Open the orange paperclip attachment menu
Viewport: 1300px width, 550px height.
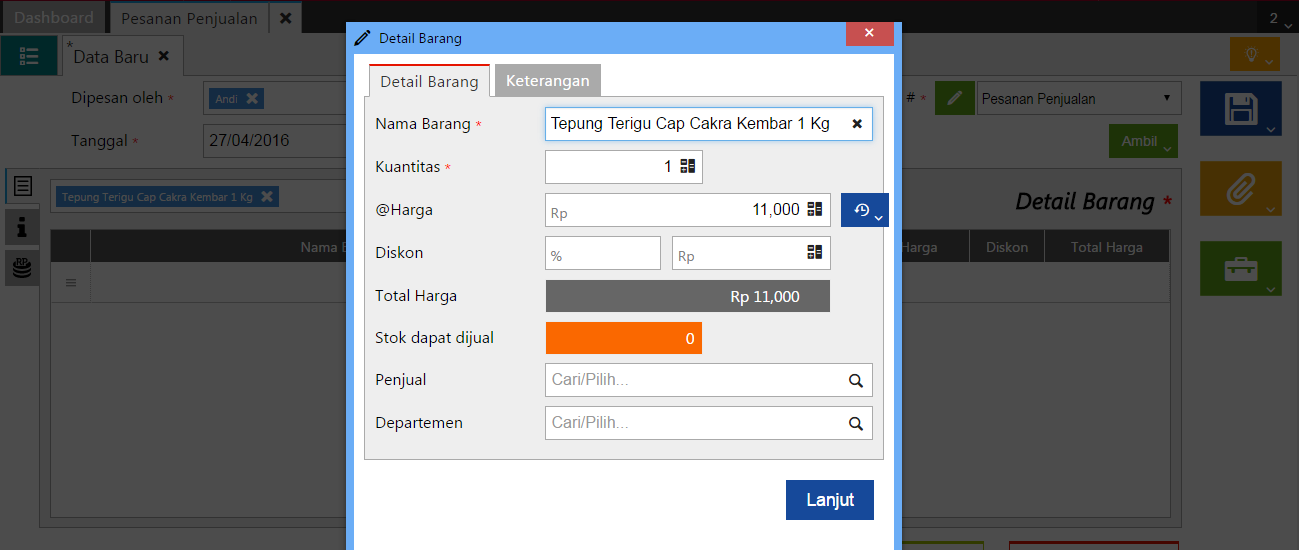(1240, 187)
